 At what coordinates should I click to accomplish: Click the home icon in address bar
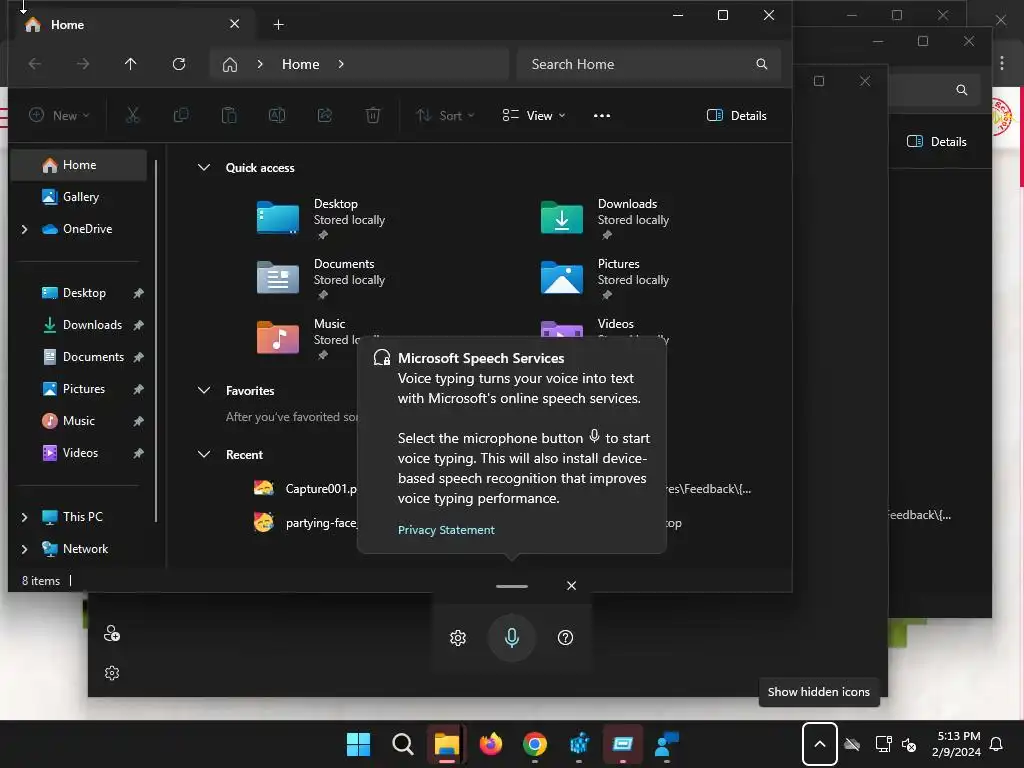click(230, 64)
